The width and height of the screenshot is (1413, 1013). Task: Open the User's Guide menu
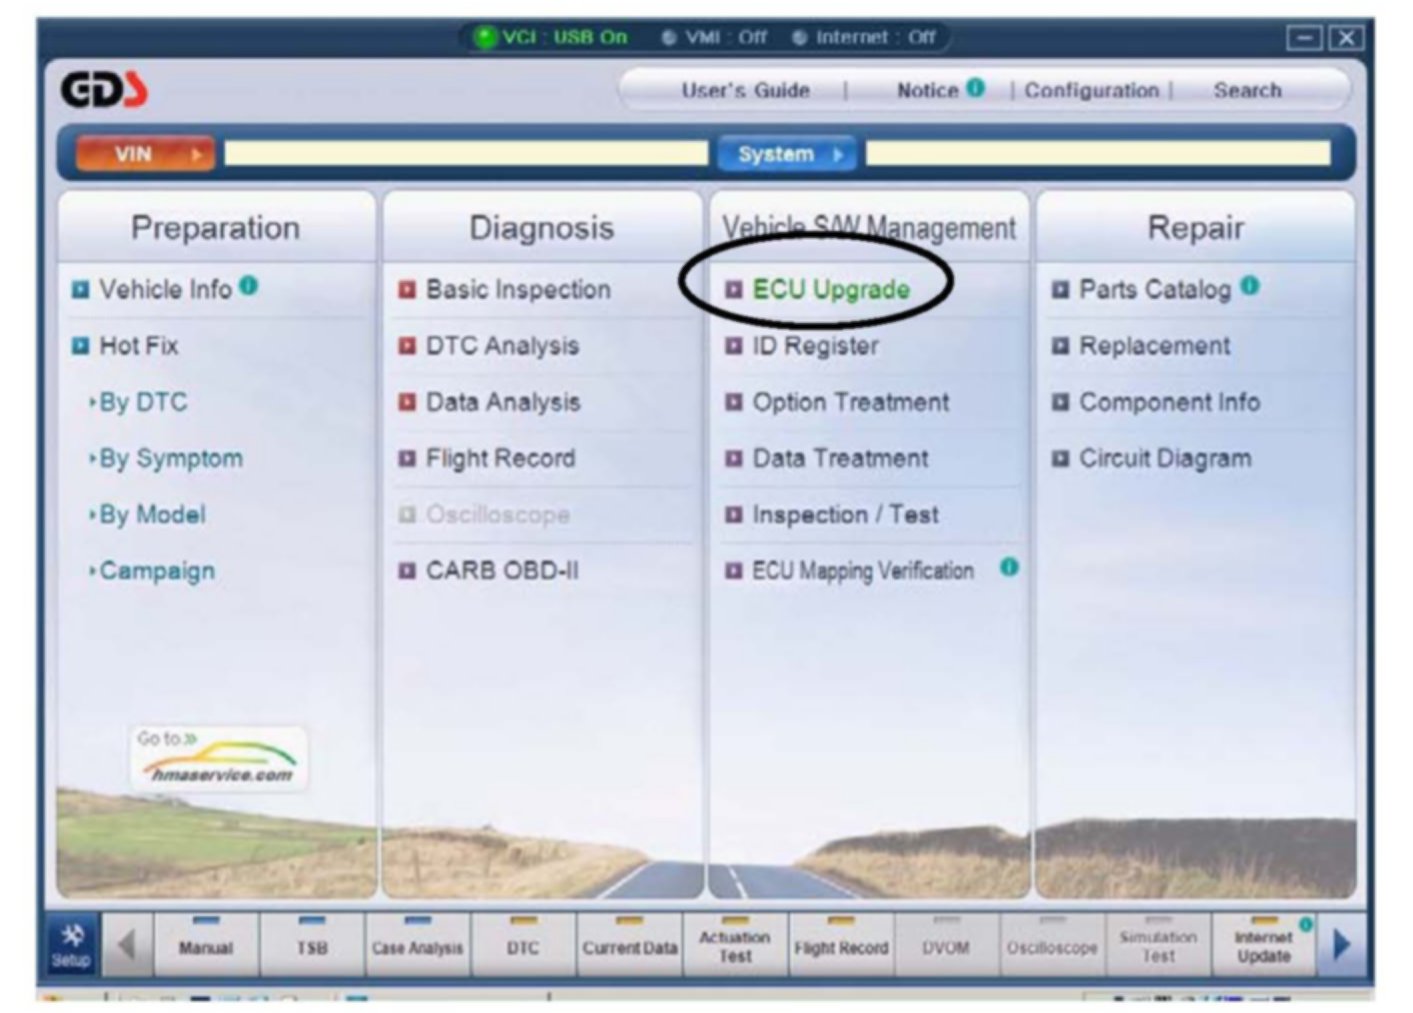click(745, 90)
